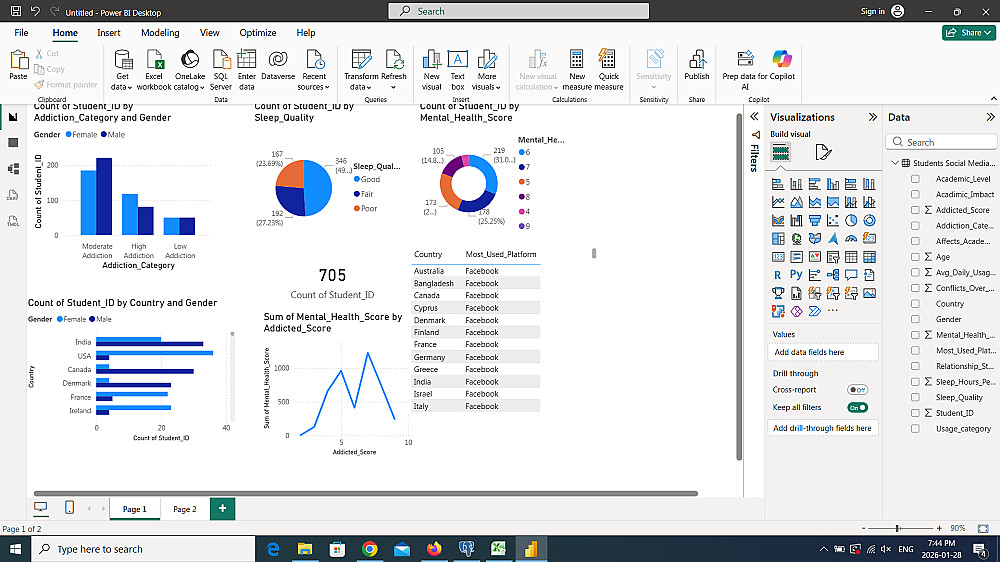Image resolution: width=1000 pixels, height=562 pixels.
Task: Tick the Gender field checkbox
Action: point(915,320)
